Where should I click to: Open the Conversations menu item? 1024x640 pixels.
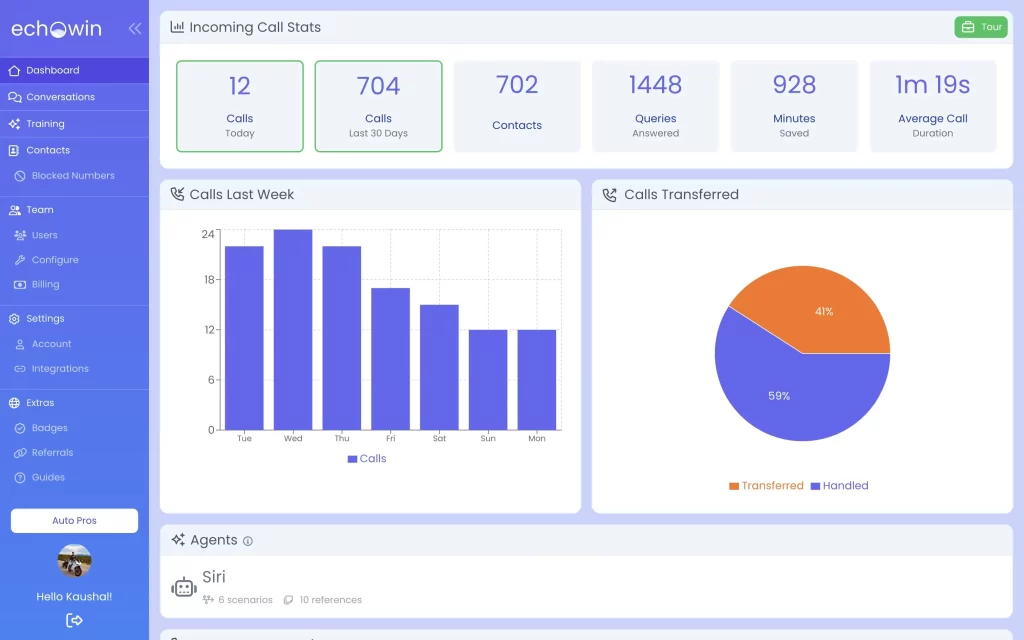pyautogui.click(x=60, y=97)
